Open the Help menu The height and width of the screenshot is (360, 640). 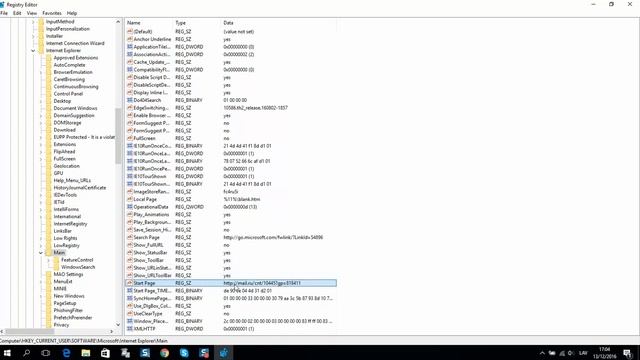point(72,13)
